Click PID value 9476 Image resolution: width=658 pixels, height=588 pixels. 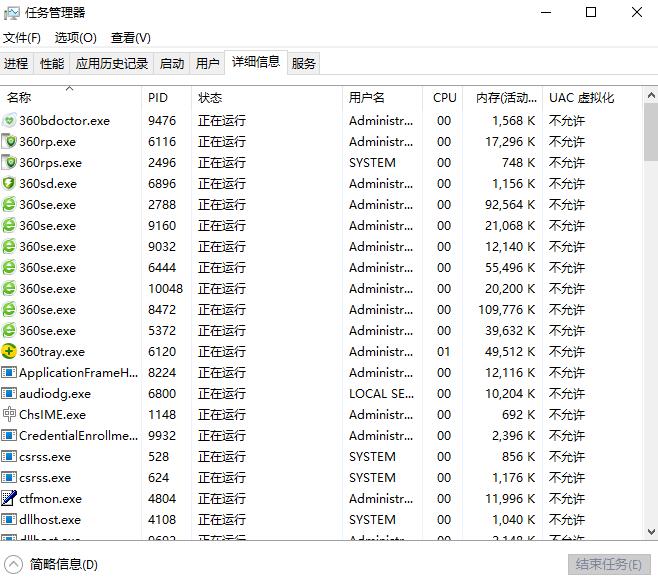tap(162, 121)
